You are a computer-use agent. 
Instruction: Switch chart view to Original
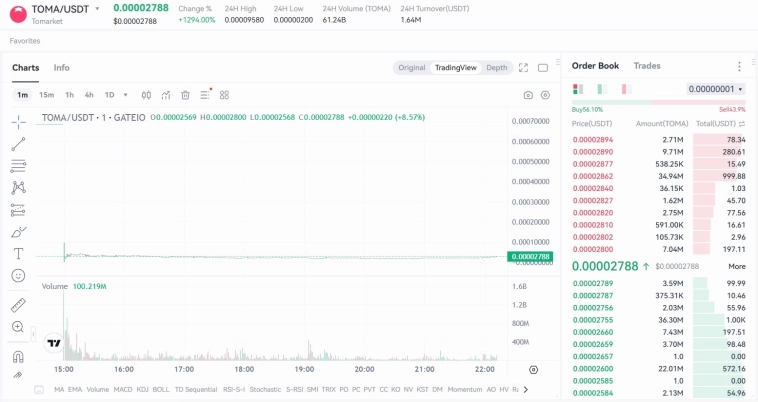[411, 68]
